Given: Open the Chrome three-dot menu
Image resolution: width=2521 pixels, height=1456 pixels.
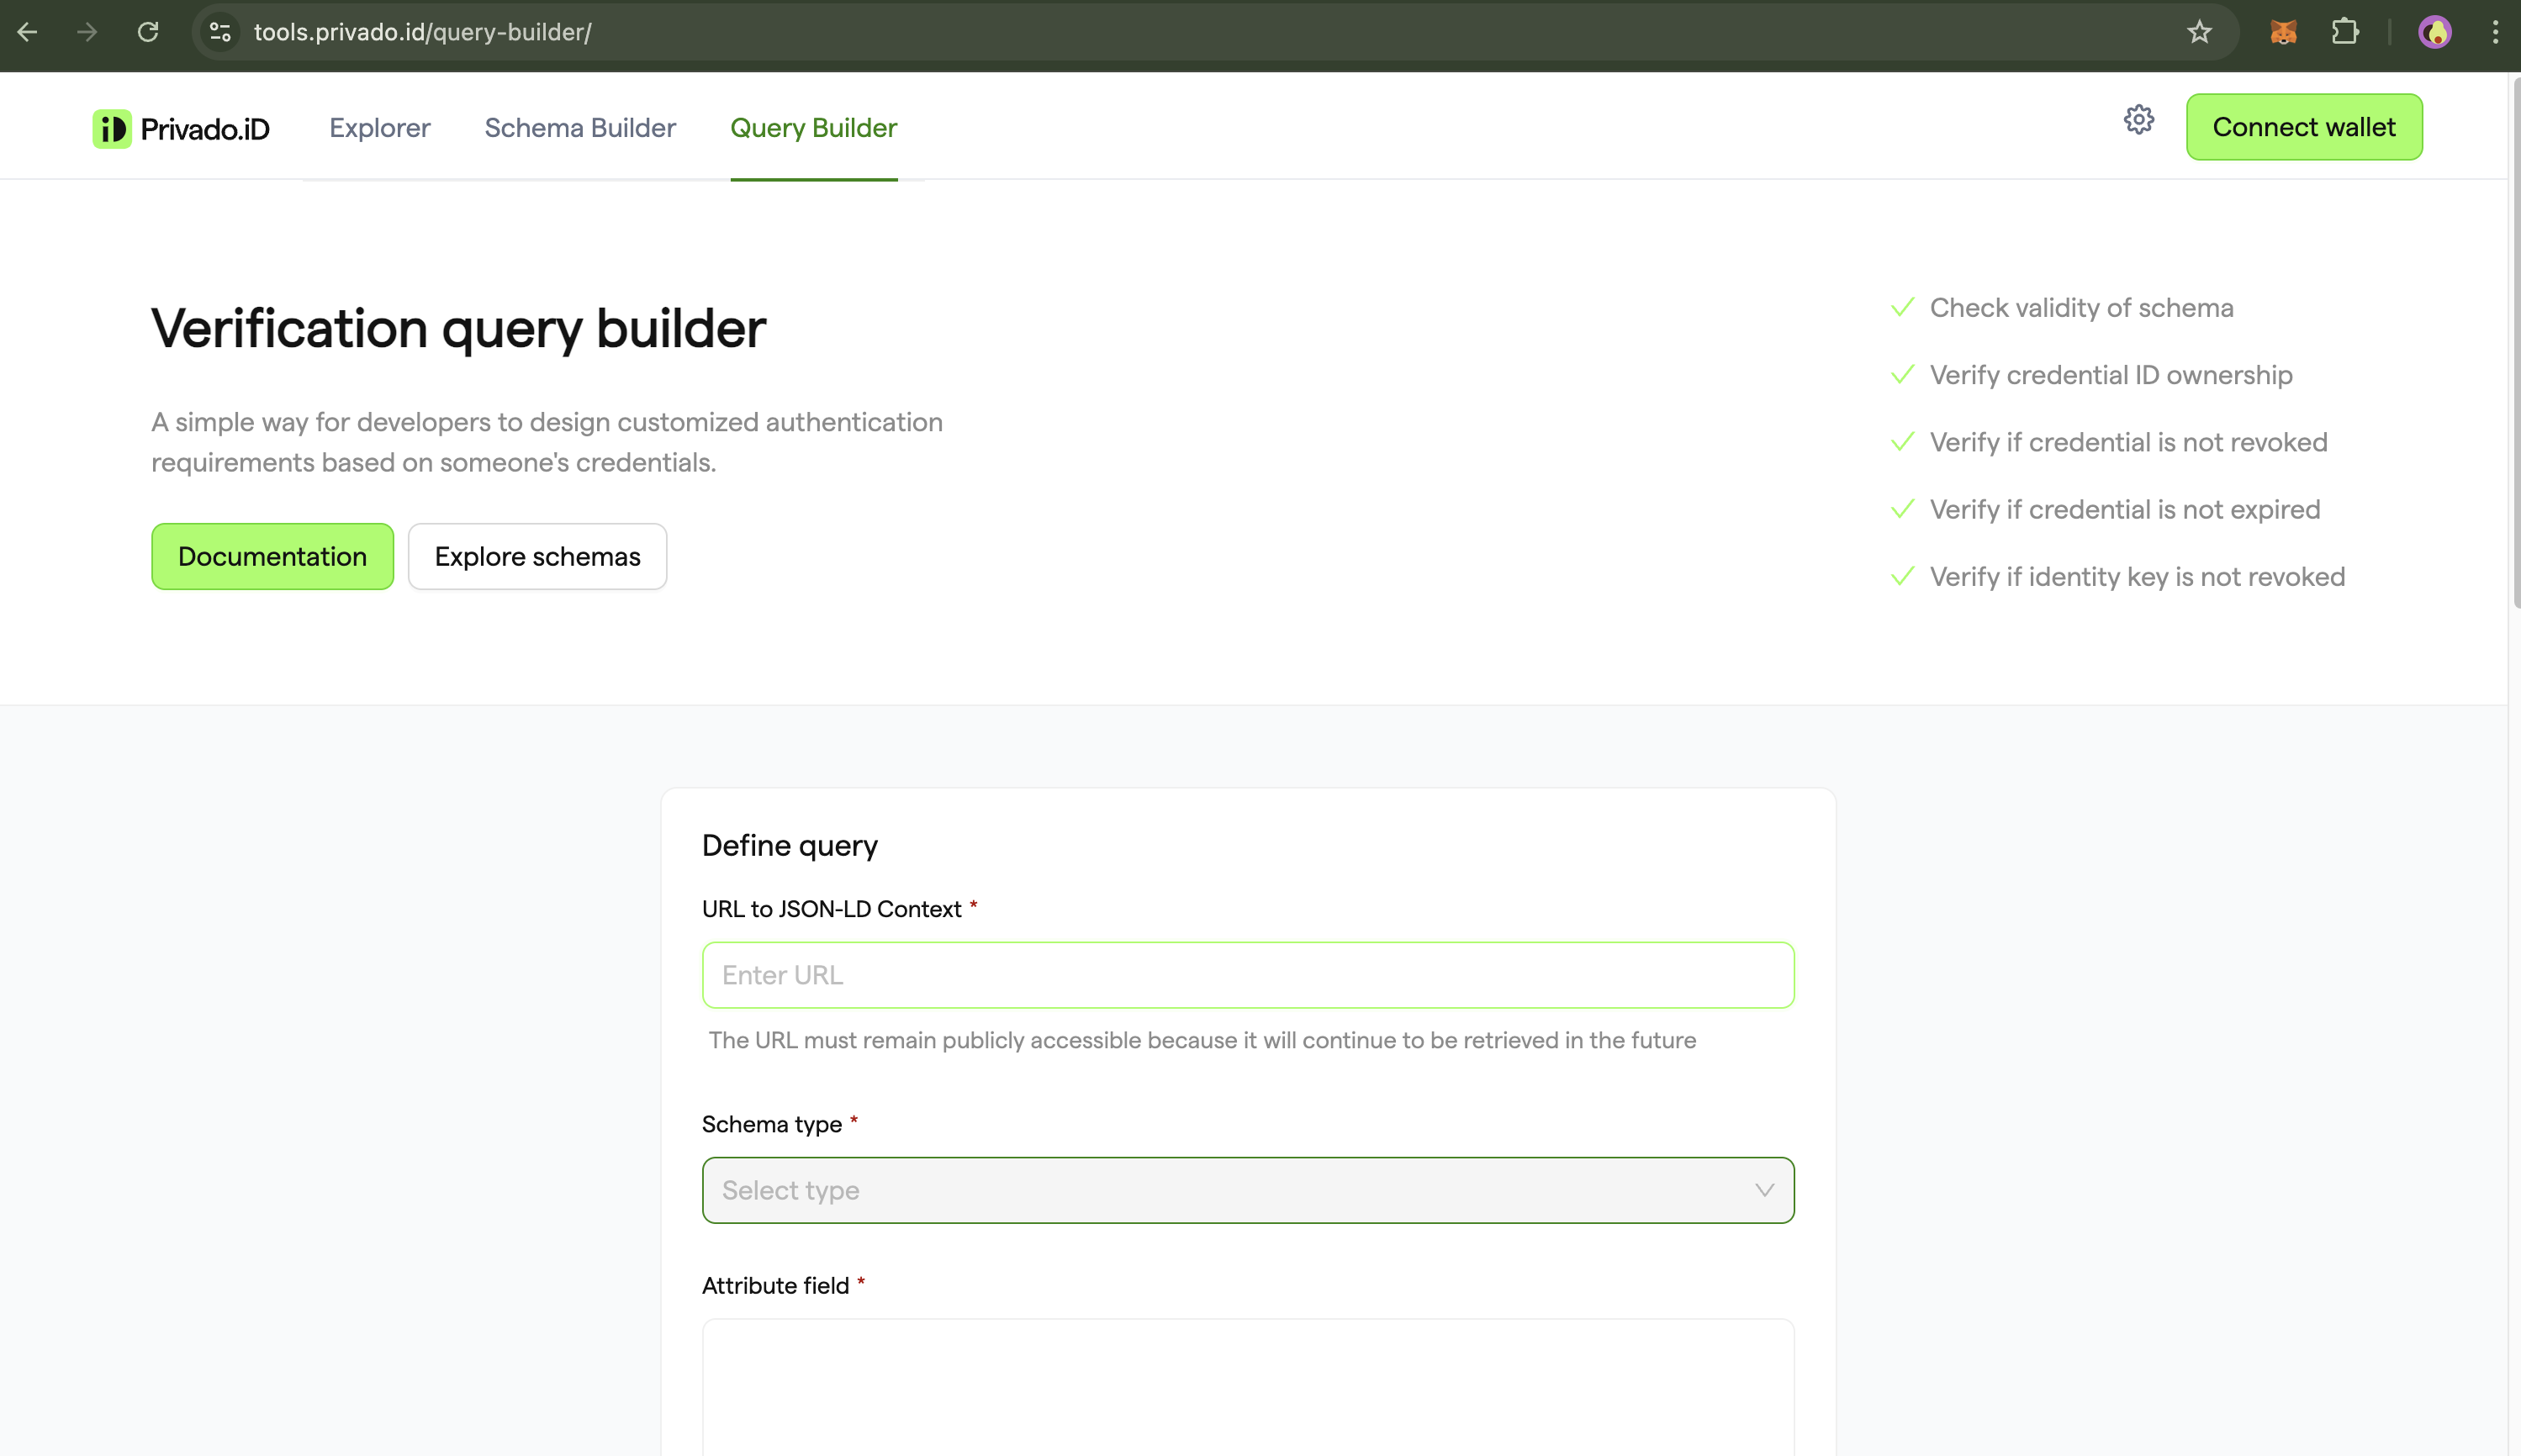Looking at the screenshot, I should (x=2495, y=32).
